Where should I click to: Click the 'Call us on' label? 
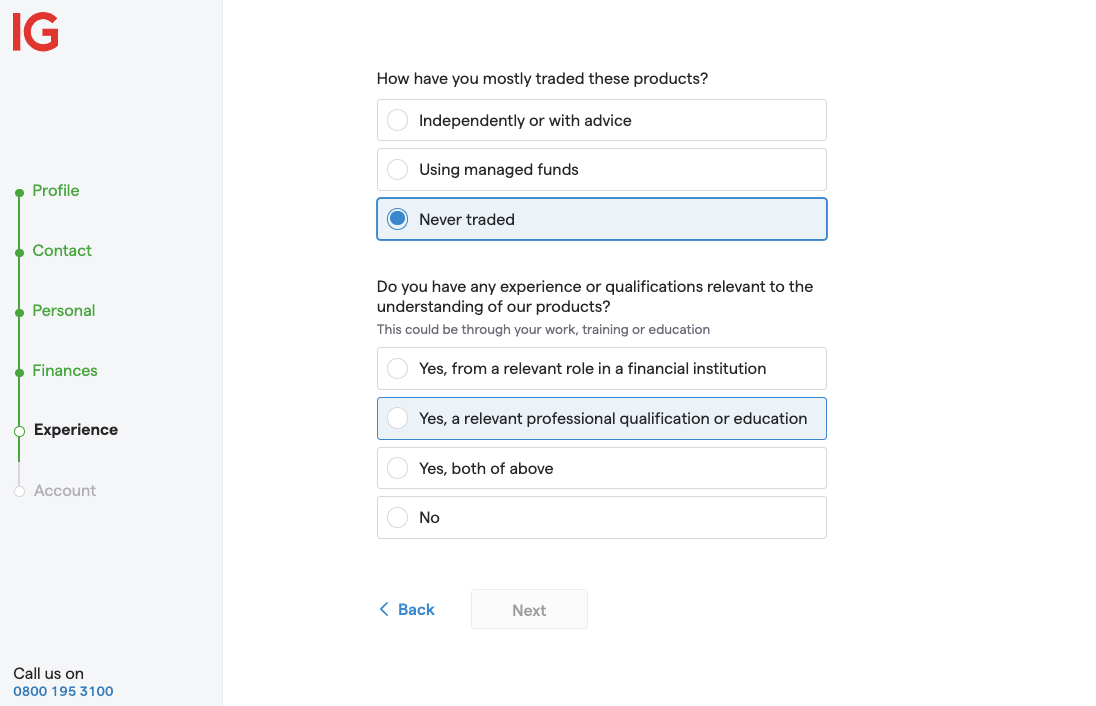point(48,673)
